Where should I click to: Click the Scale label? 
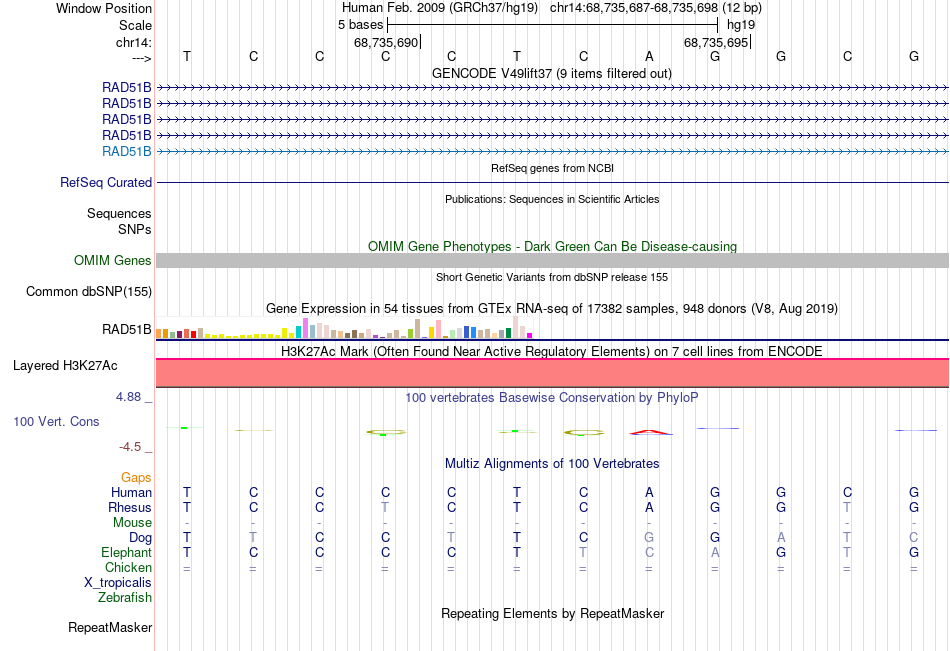click(x=135, y=25)
